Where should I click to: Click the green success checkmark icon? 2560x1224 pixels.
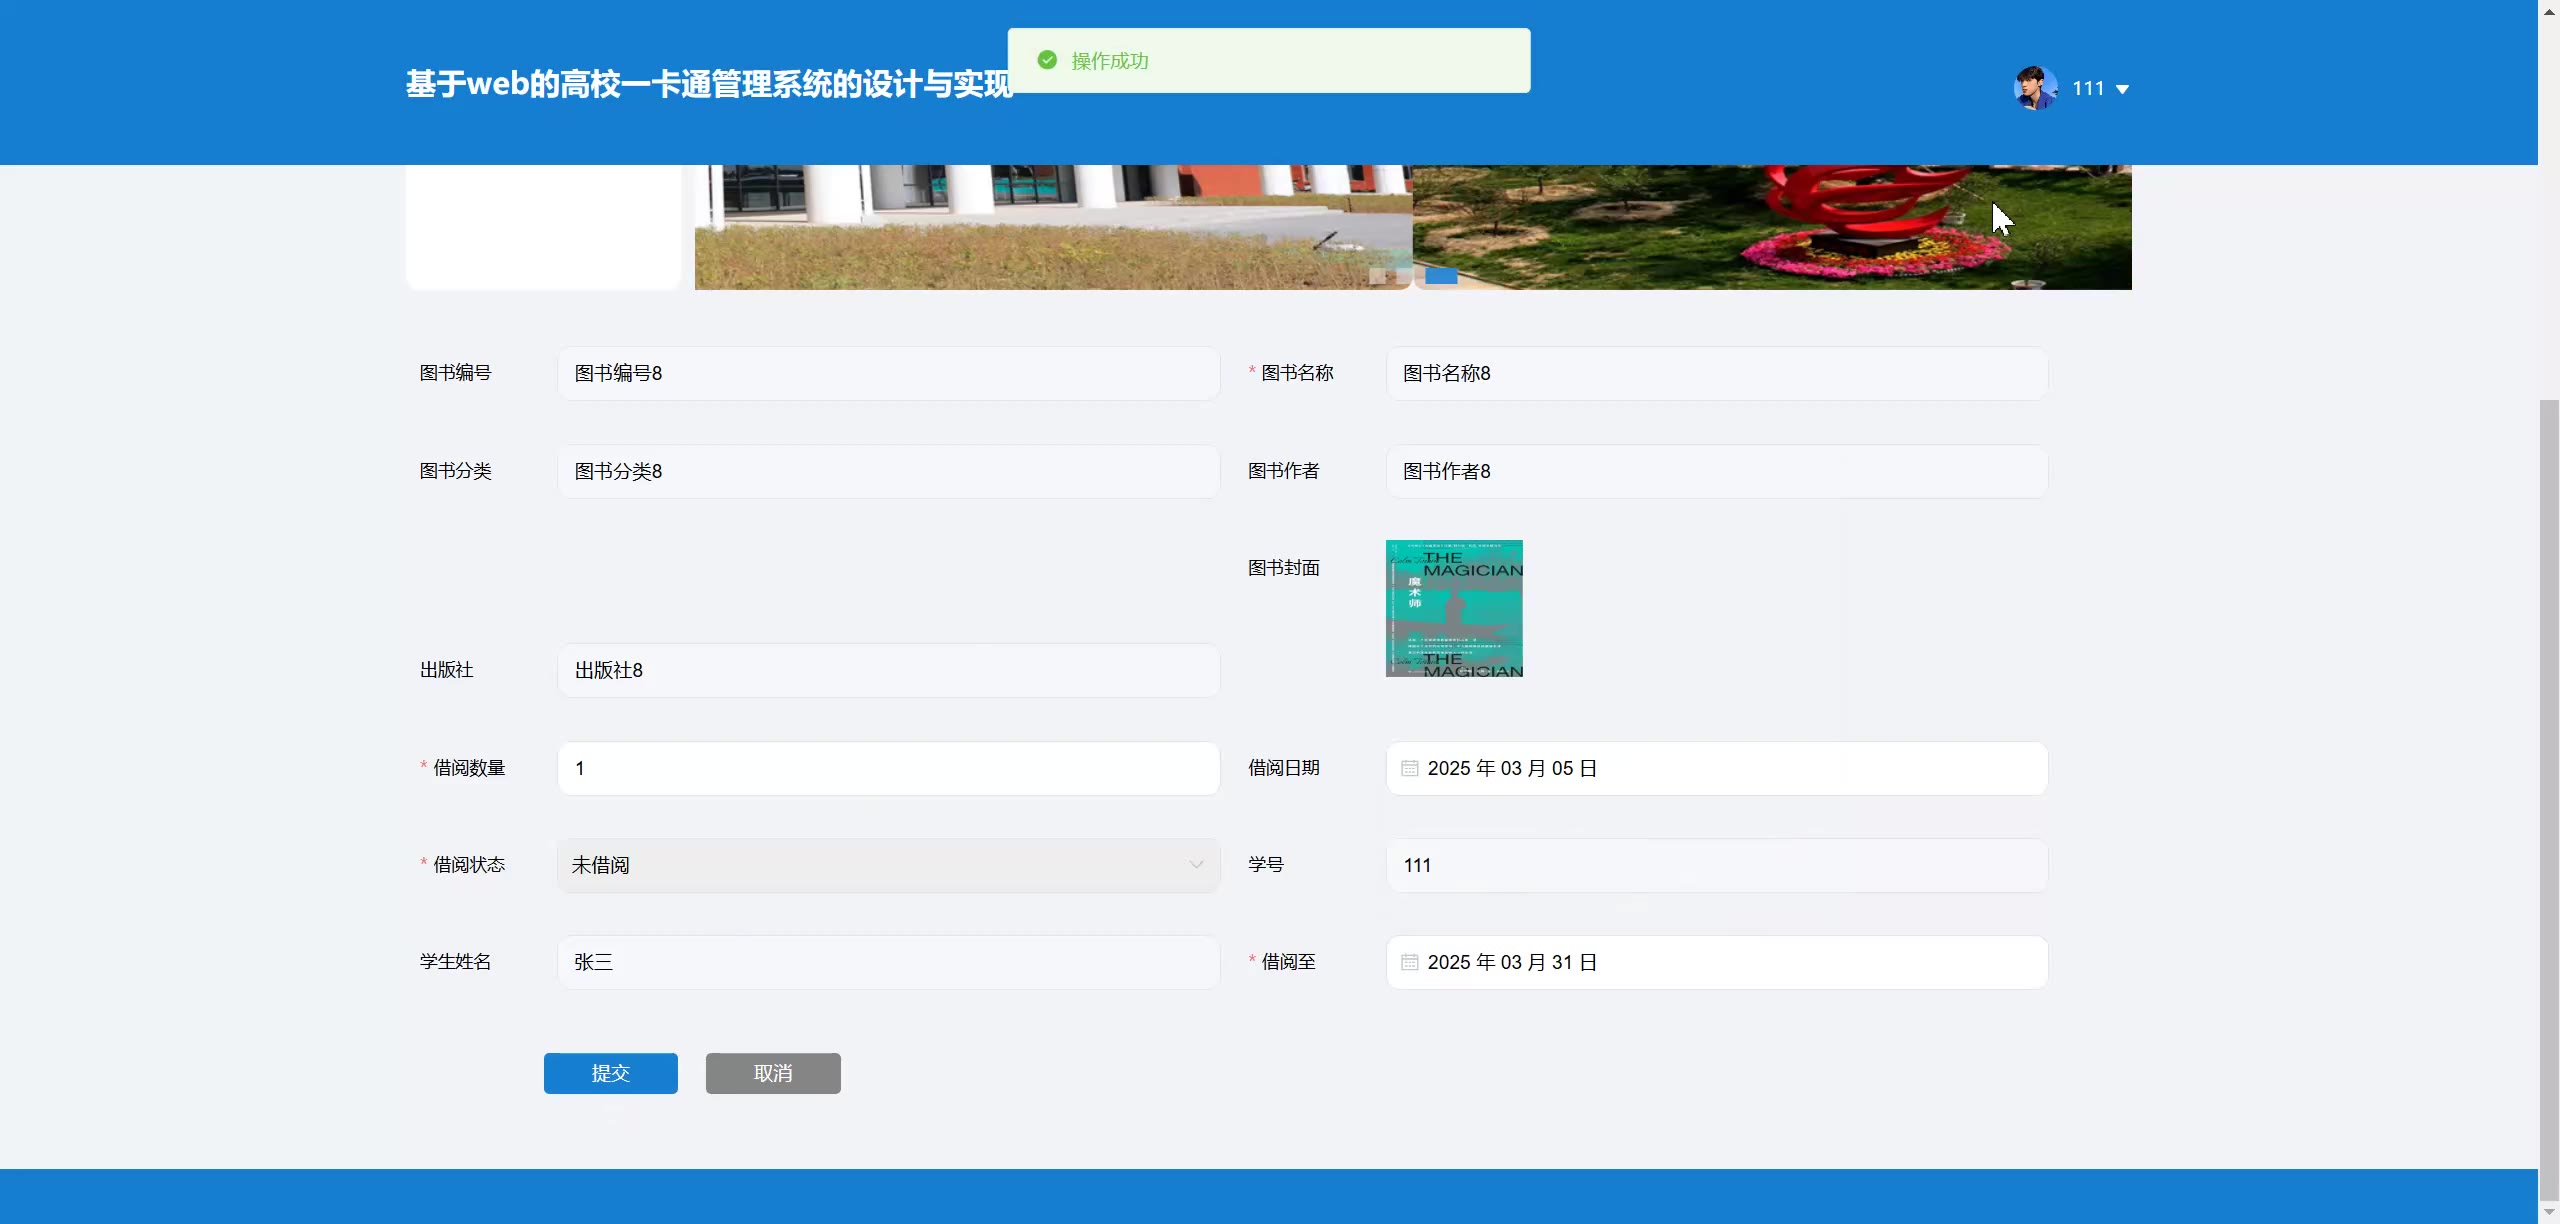pyautogui.click(x=1047, y=60)
